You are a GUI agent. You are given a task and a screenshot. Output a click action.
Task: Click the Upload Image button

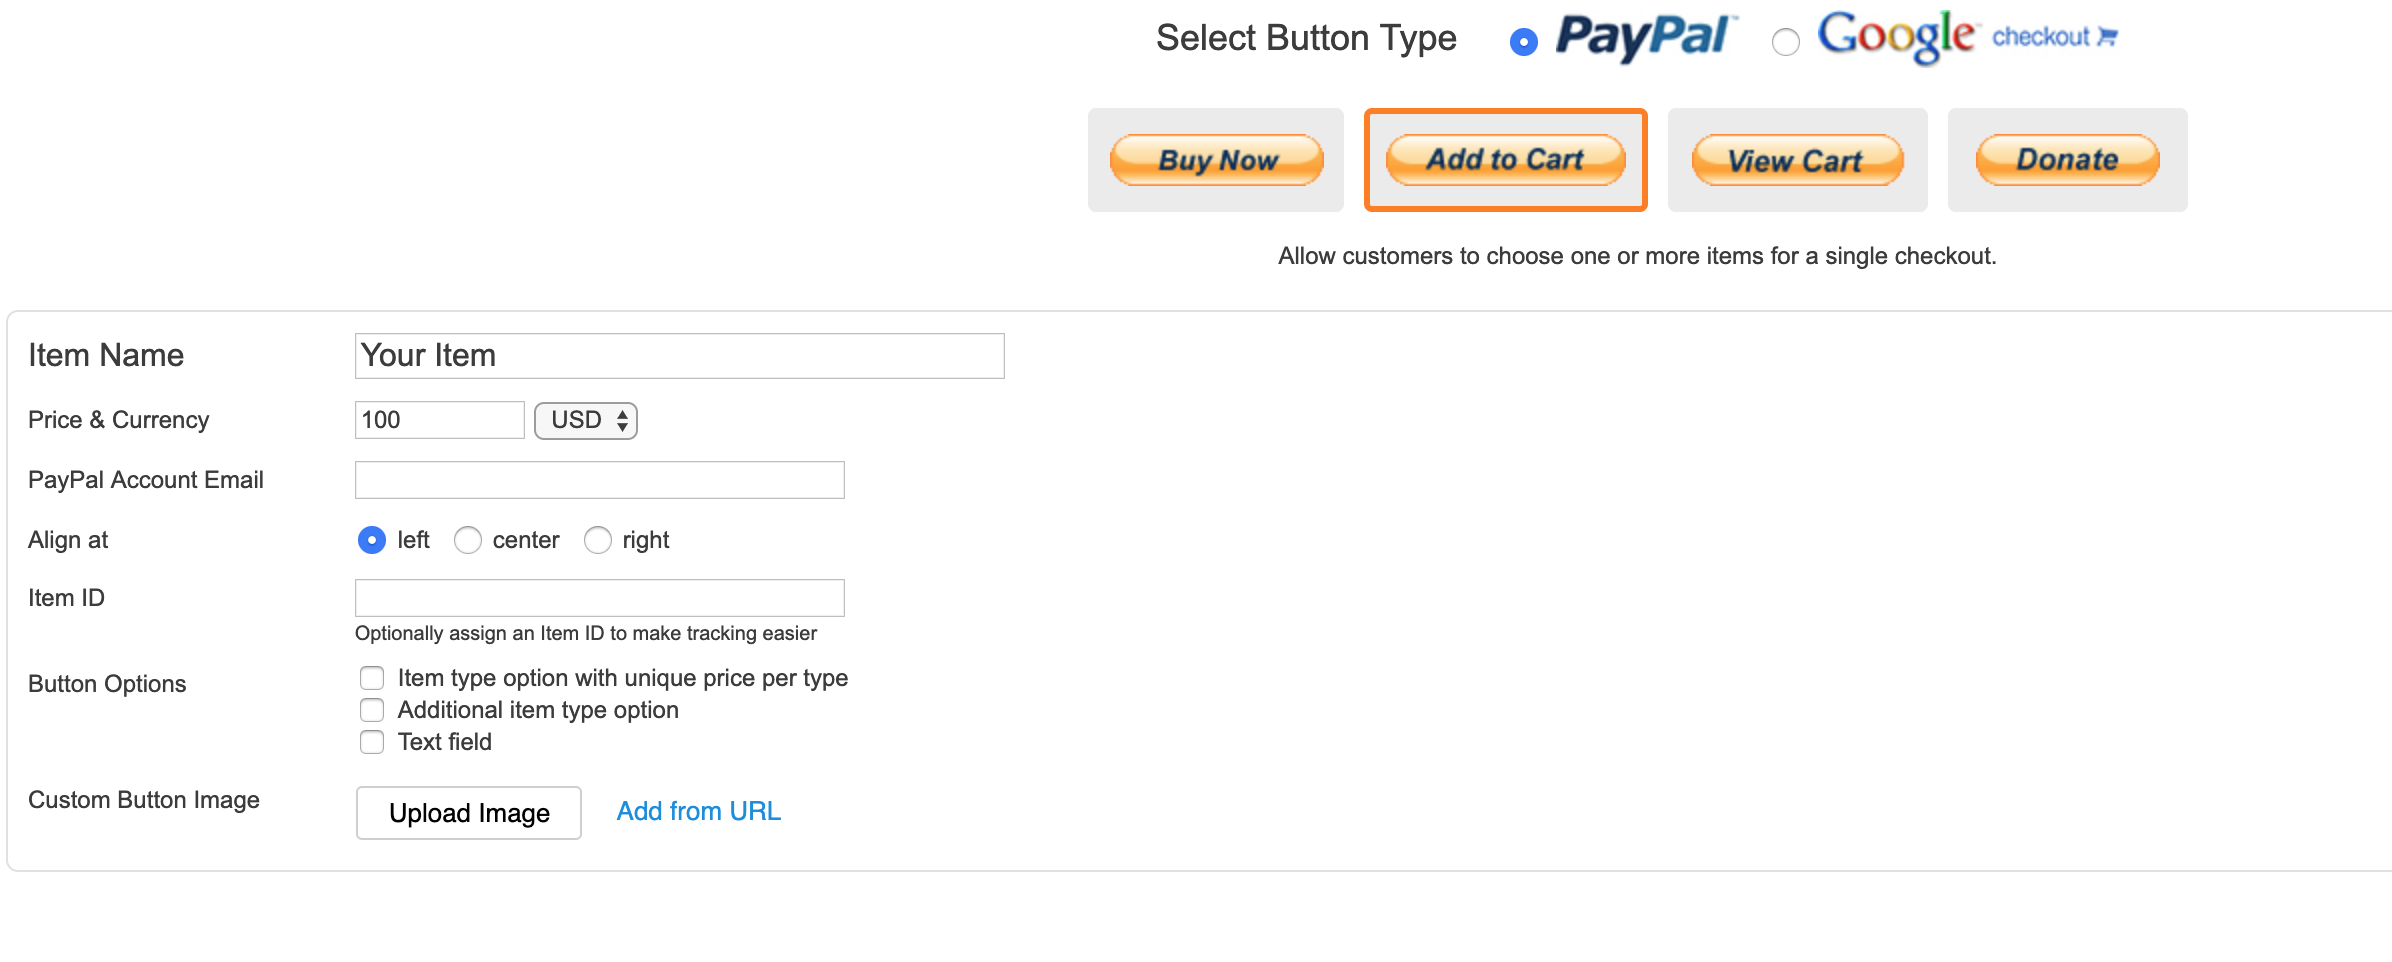tap(468, 813)
